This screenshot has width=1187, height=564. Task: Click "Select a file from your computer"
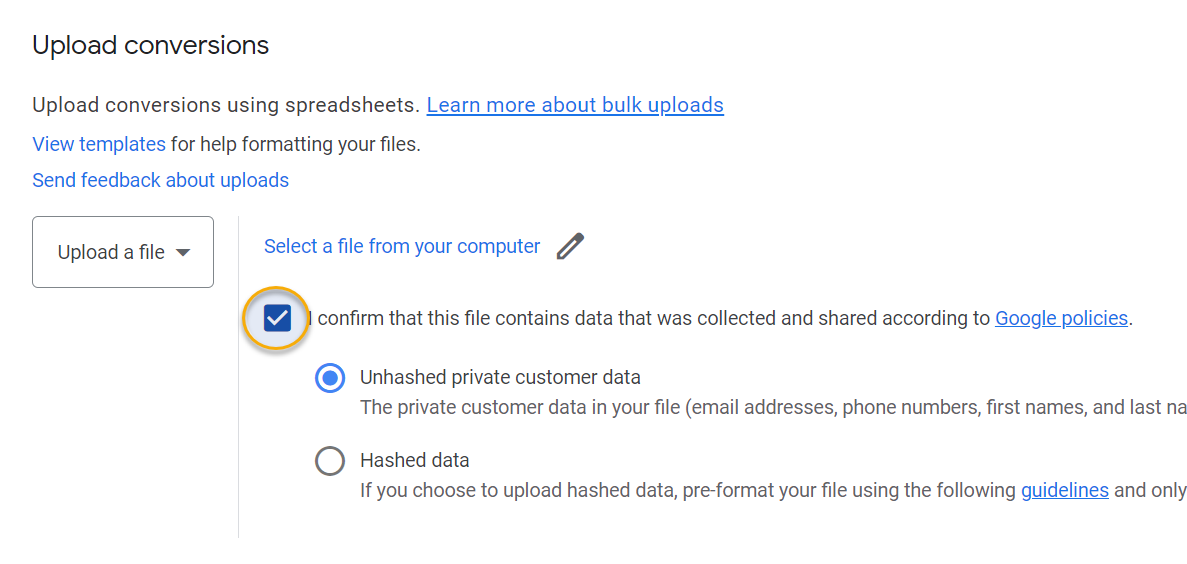(402, 246)
